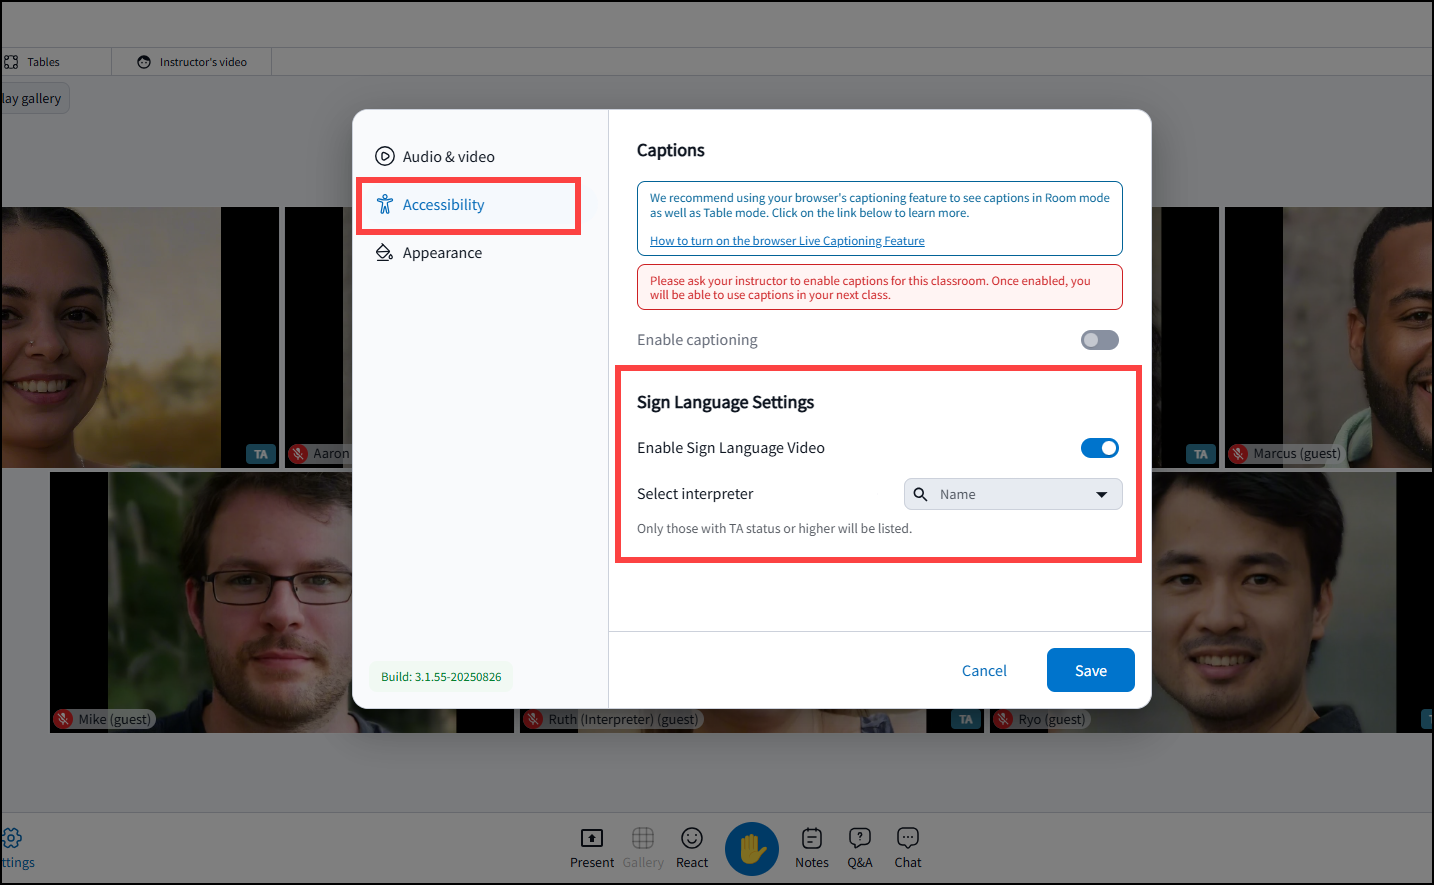This screenshot has width=1434, height=885.
Task: Open the browser Live Captioning Feature link
Action: tap(787, 241)
